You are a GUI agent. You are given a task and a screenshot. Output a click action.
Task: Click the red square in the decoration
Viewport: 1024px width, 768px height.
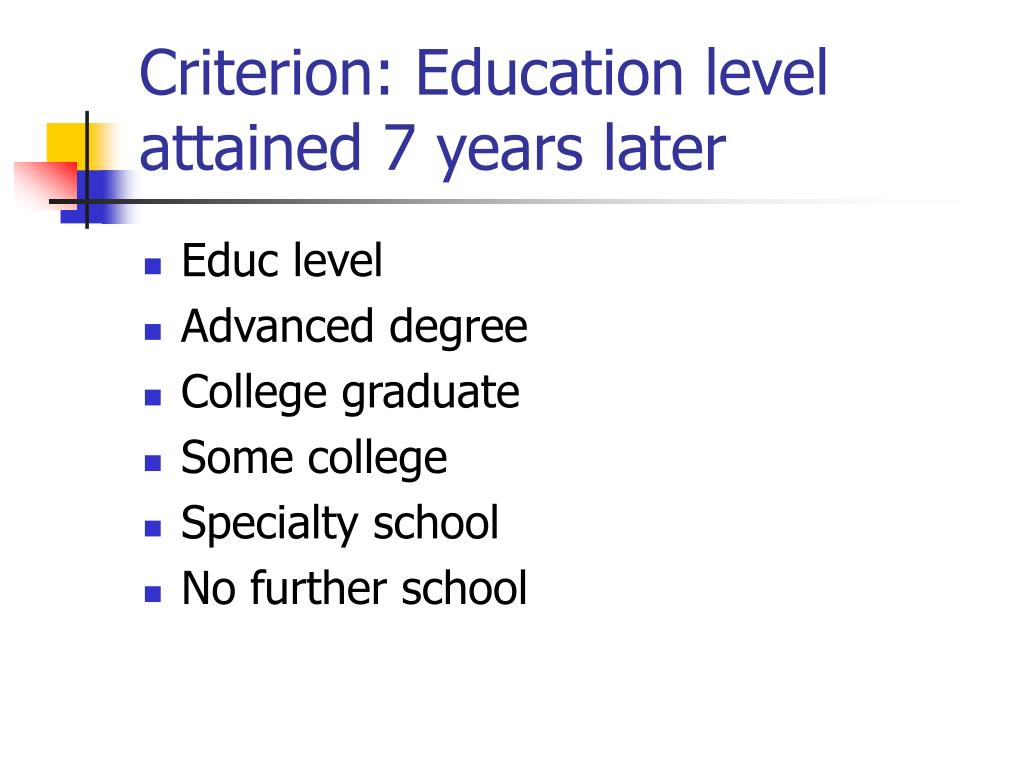coord(46,184)
